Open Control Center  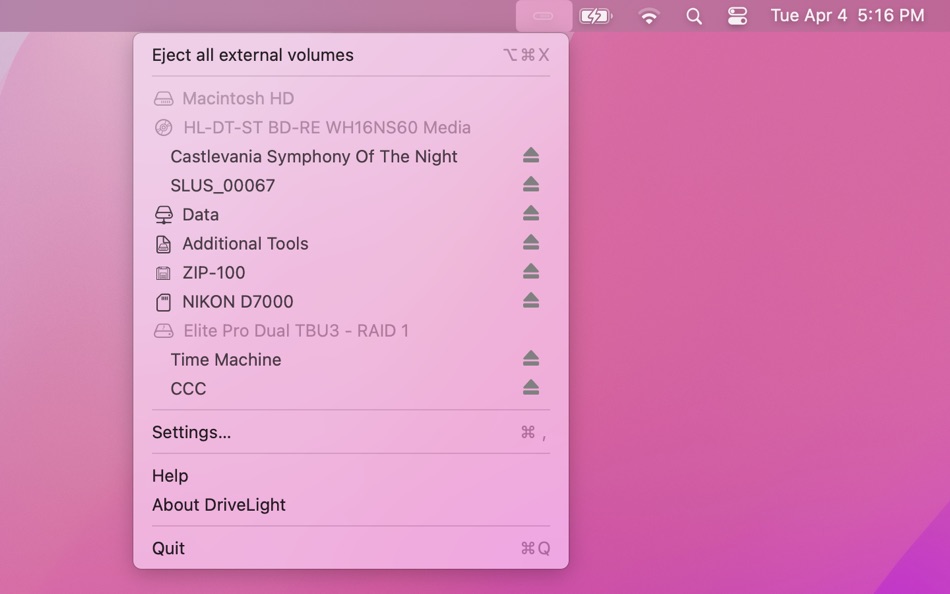[737, 16]
